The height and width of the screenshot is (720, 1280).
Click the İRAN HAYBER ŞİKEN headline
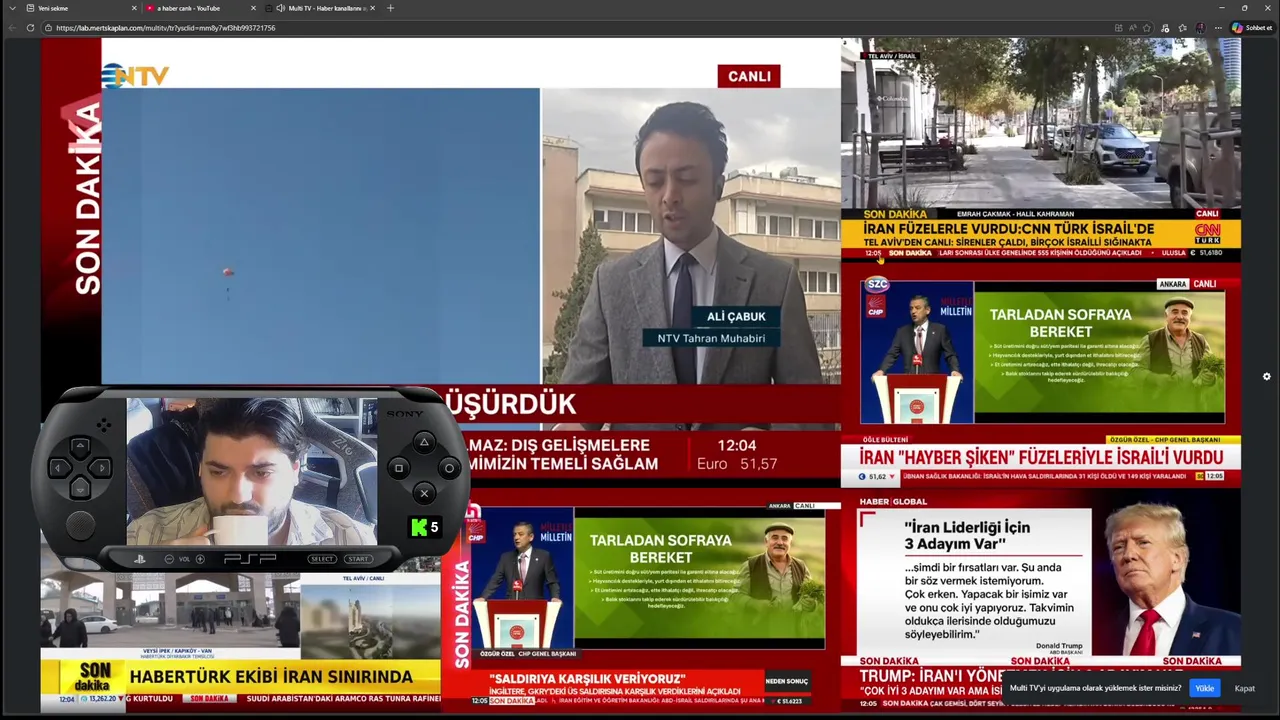(1041, 457)
